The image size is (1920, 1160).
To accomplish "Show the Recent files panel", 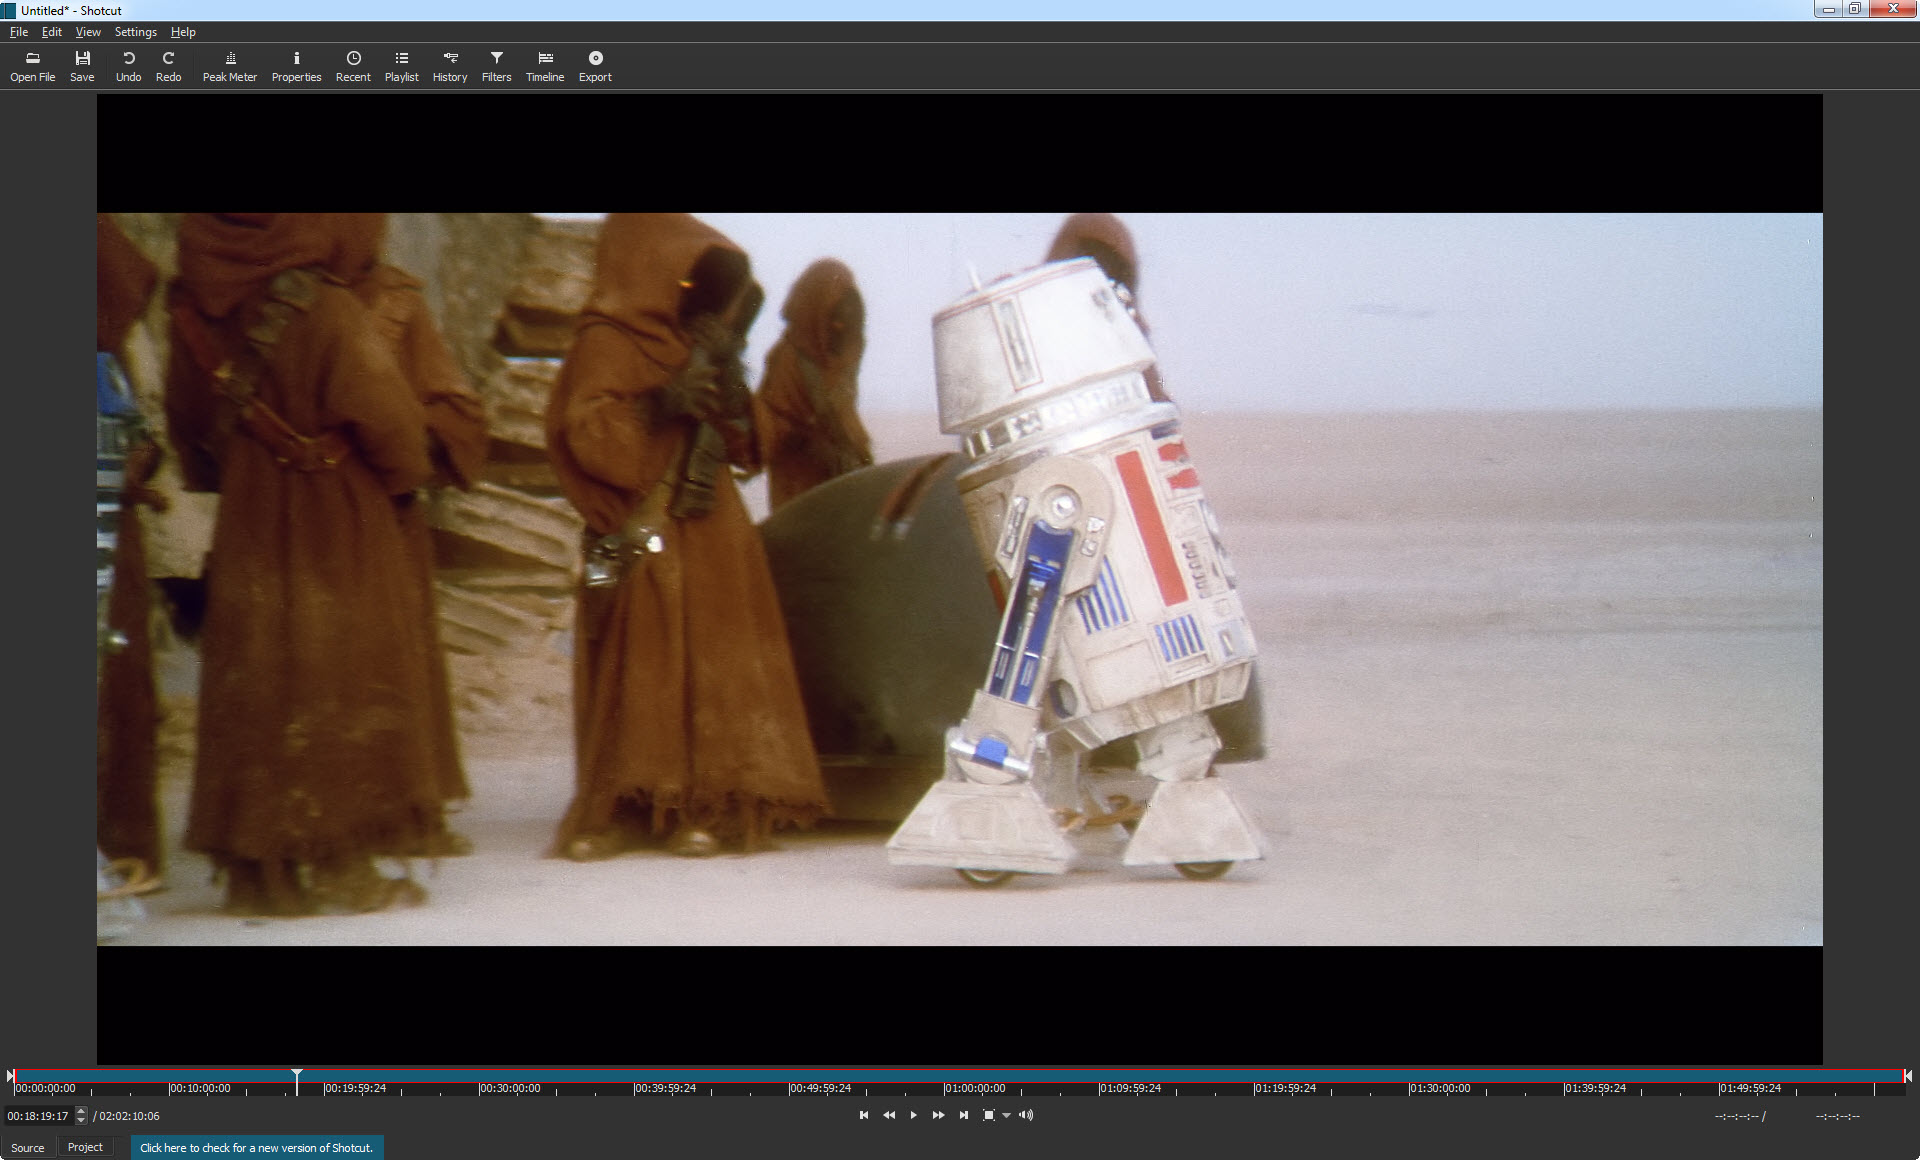I will pos(353,66).
